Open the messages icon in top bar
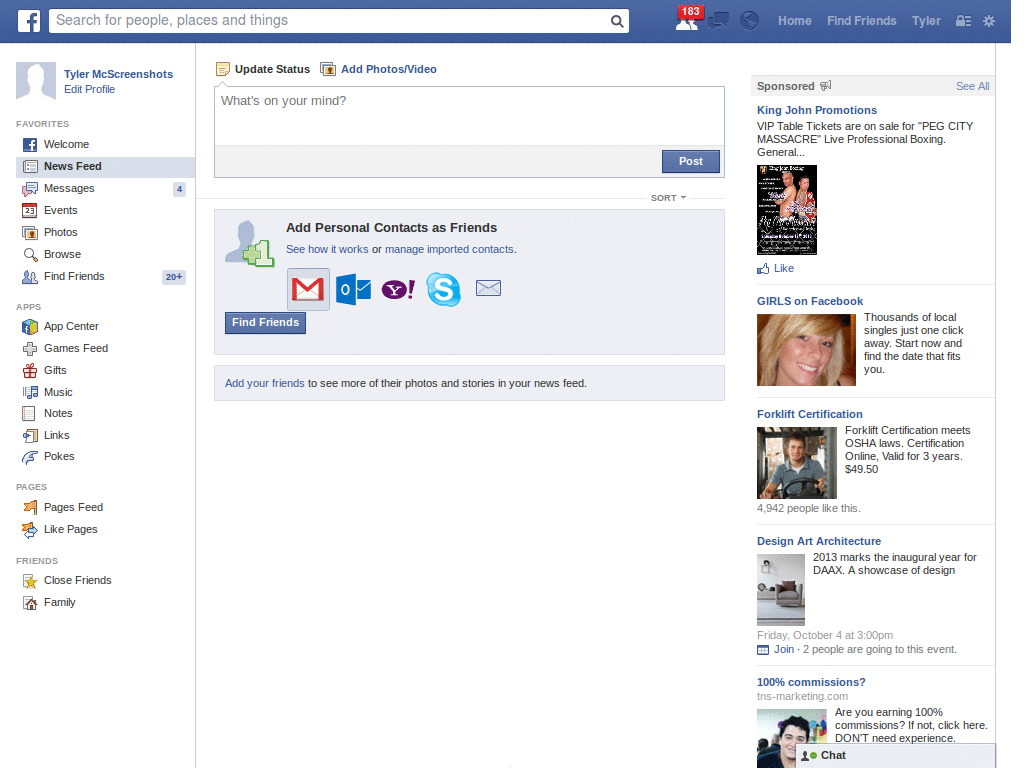Viewport: 1024px width, 768px height. pos(718,21)
